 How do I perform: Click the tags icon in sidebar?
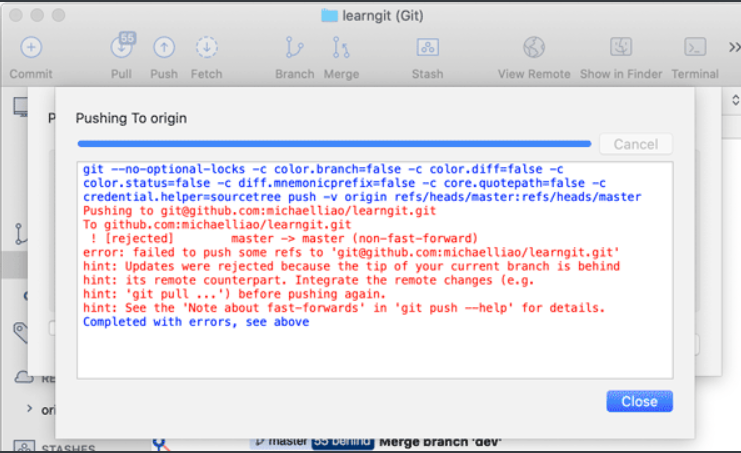[x=20, y=333]
